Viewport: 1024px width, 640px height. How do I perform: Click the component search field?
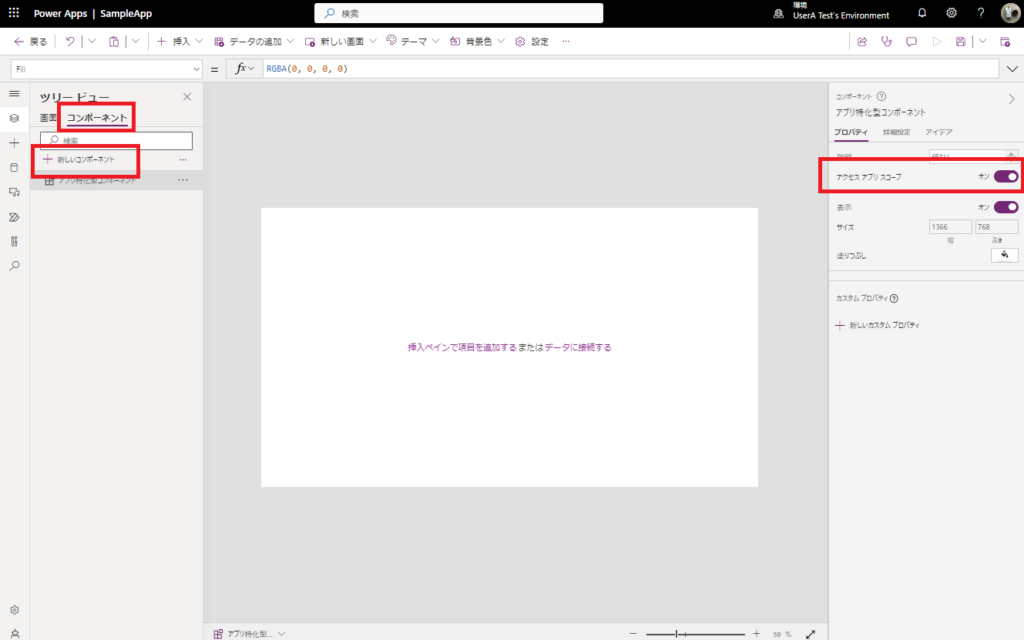click(x=113, y=140)
